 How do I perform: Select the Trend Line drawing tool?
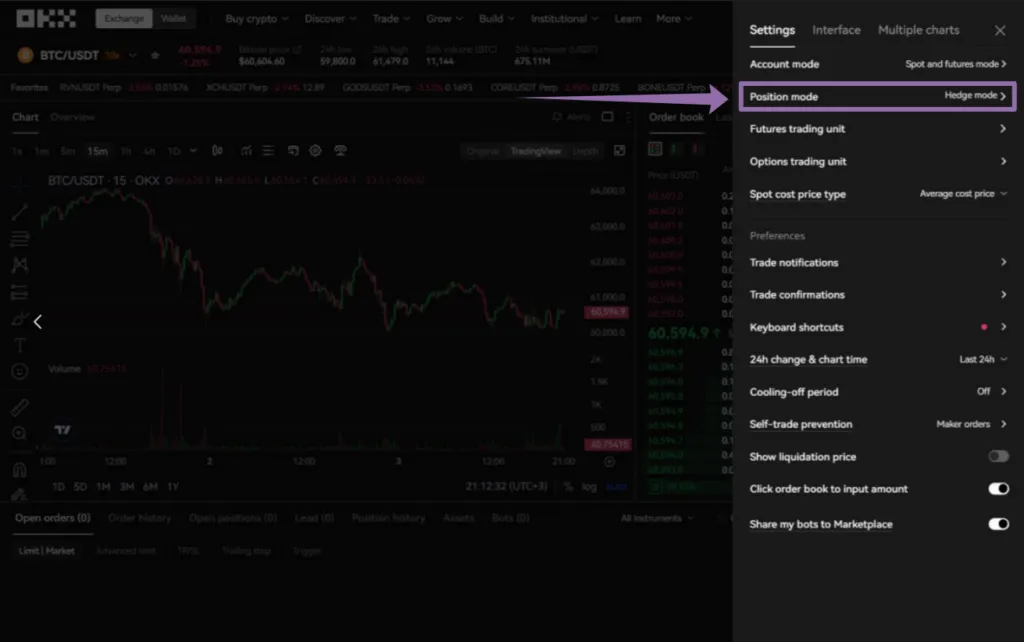coord(20,212)
